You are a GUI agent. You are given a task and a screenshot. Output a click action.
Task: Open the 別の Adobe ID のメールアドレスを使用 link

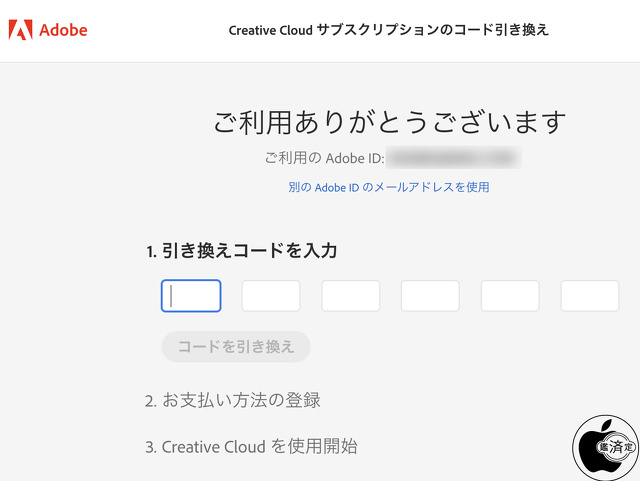tap(388, 187)
